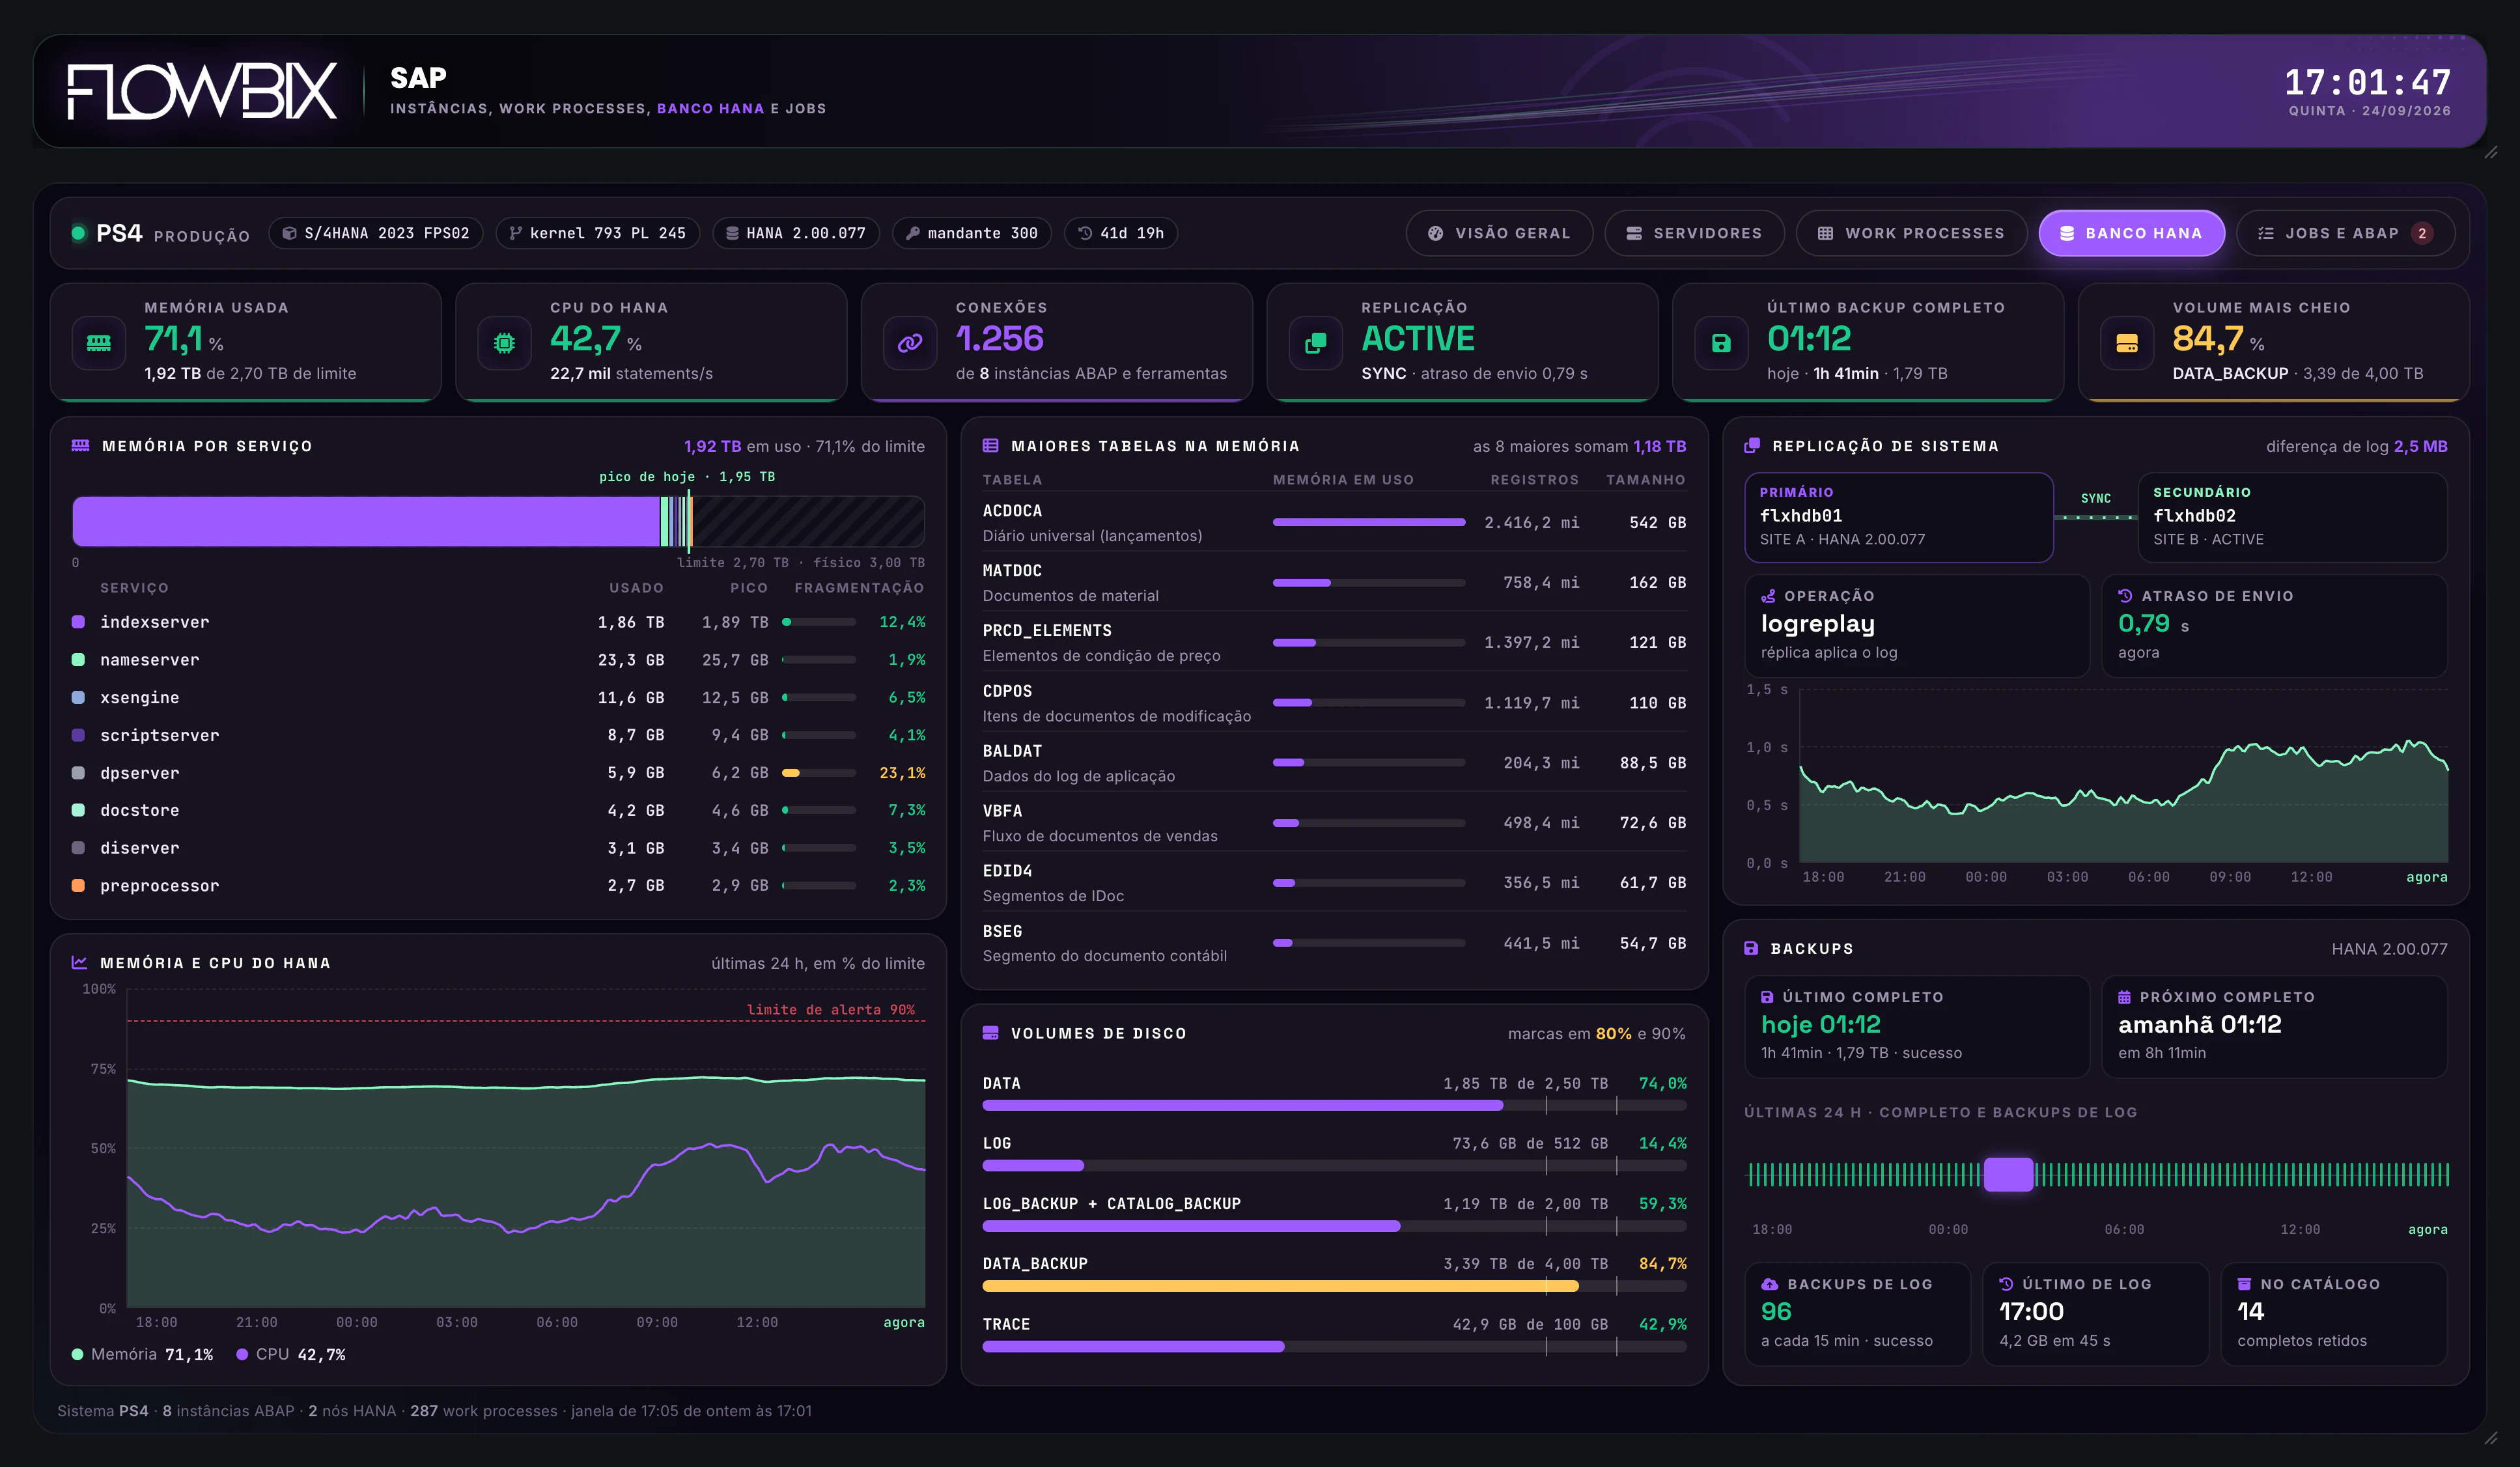Click the uptime clock icon beside 41d 19h
This screenshot has width=2520, height=1467.
pyautogui.click(x=1085, y=233)
